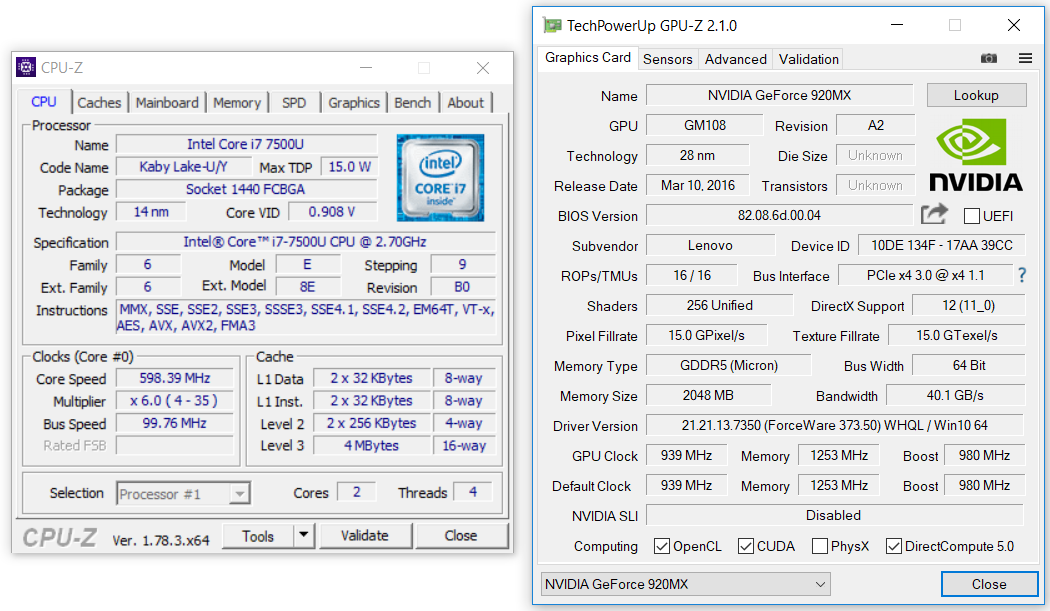Switch to the Mainboard tab
This screenshot has width=1050, height=611.
click(x=167, y=103)
